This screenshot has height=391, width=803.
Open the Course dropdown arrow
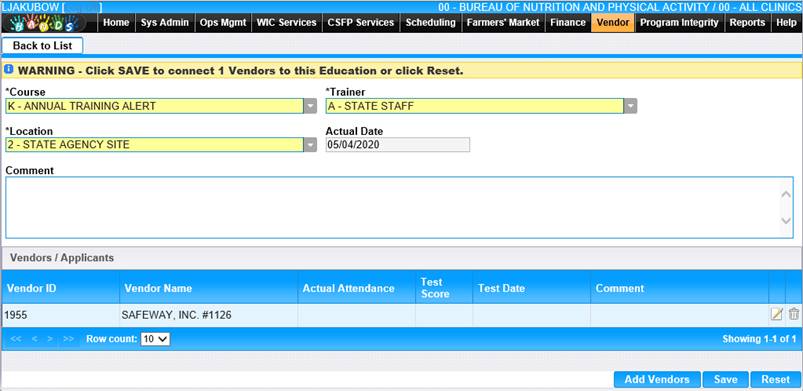pos(310,107)
